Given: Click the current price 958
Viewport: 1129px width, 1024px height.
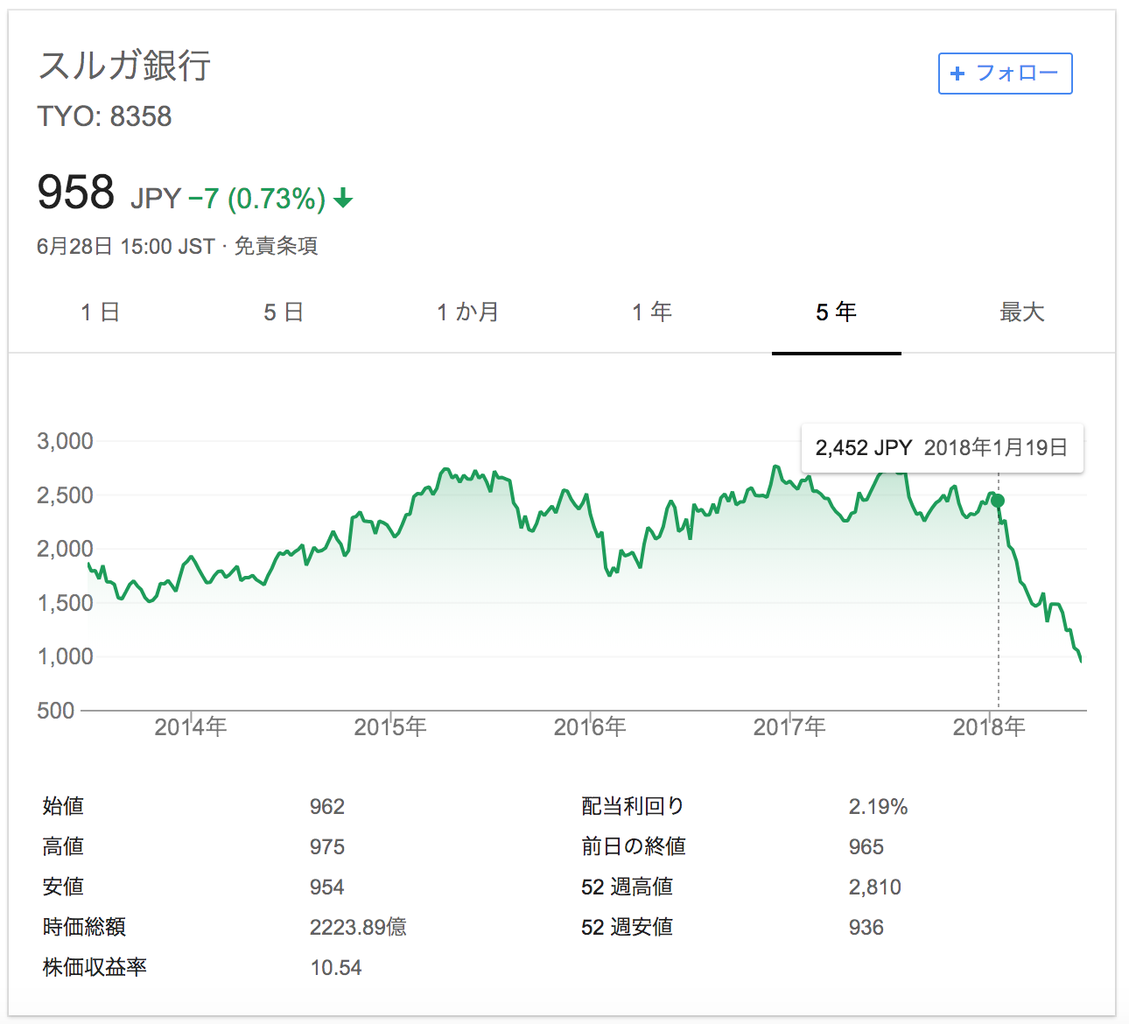Looking at the screenshot, I should (76, 192).
